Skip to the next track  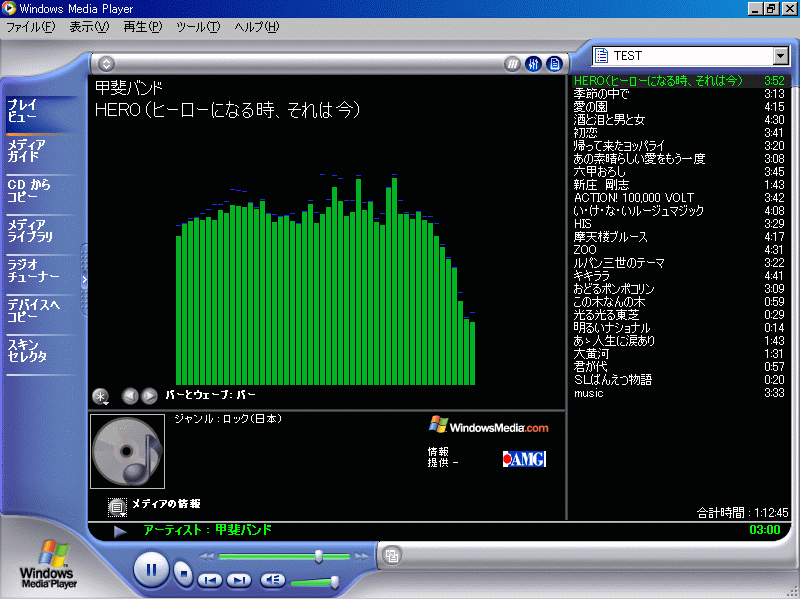(239, 580)
